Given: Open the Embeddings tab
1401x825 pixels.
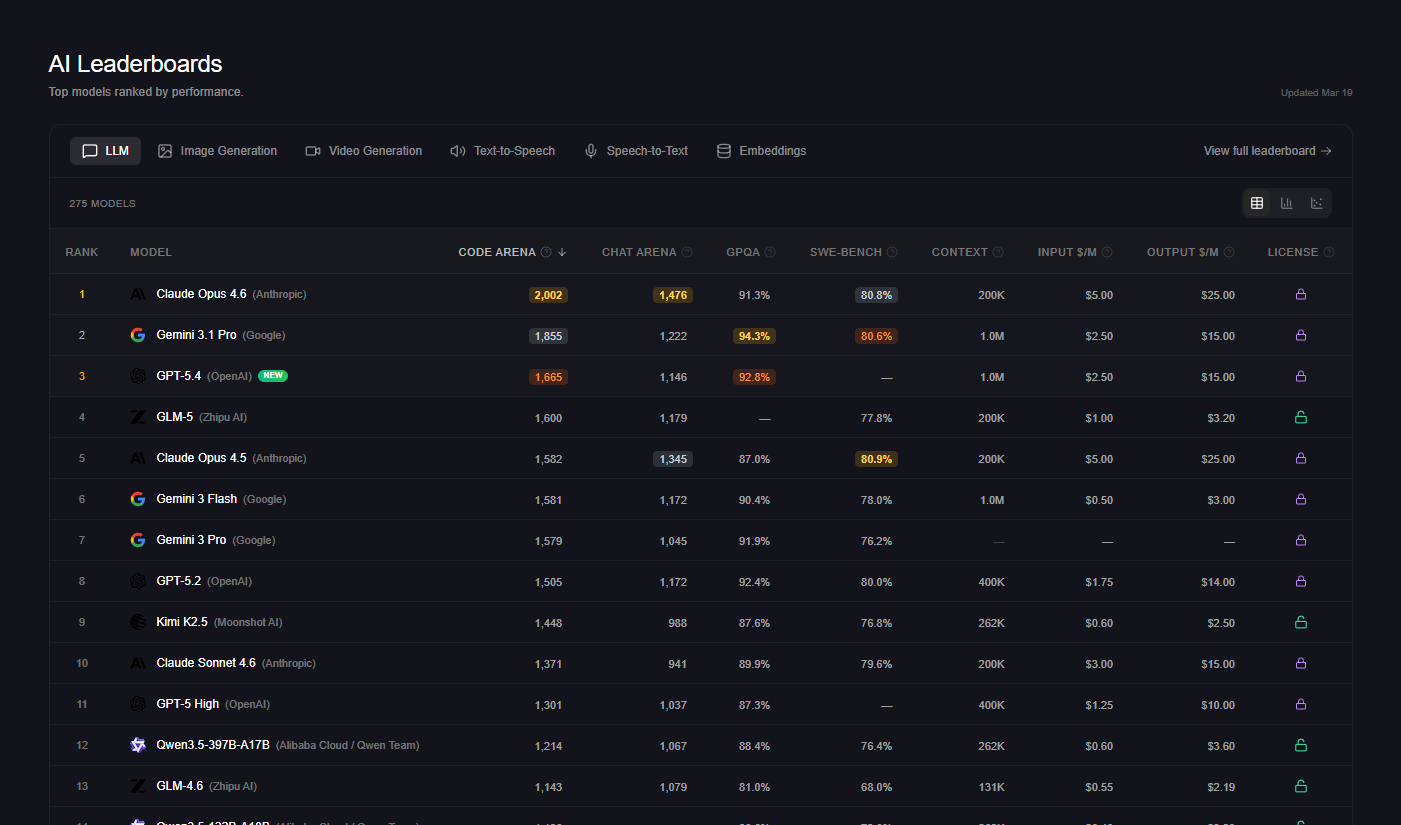Looking at the screenshot, I should (761, 151).
